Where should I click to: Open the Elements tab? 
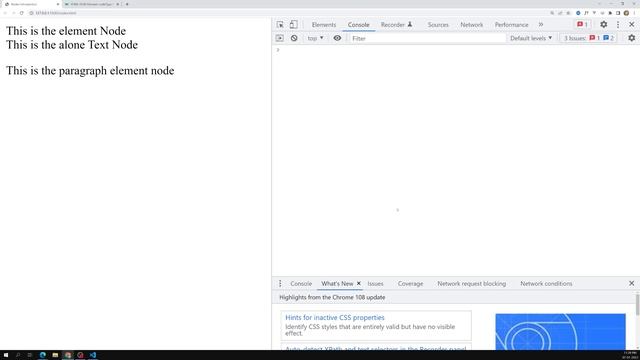(x=324, y=24)
